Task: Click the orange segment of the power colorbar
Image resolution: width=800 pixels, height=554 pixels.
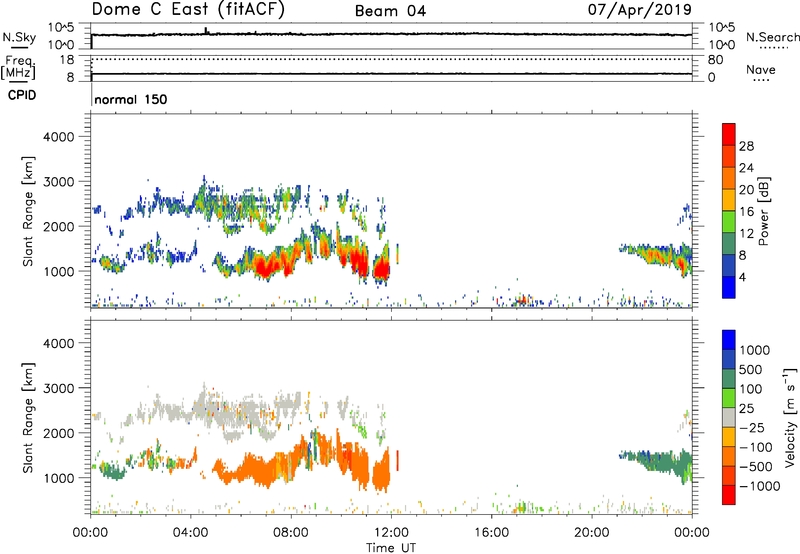Action: (729, 178)
